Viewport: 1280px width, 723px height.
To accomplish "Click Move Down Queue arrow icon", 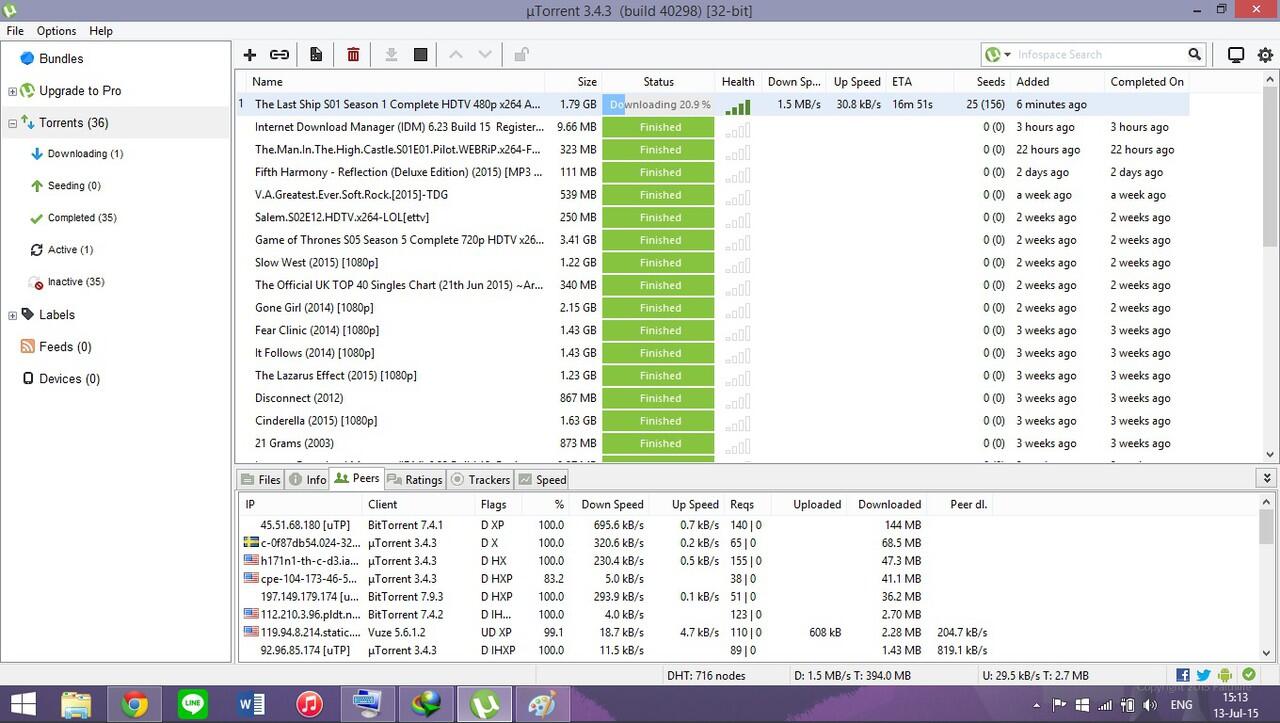I will [485, 55].
